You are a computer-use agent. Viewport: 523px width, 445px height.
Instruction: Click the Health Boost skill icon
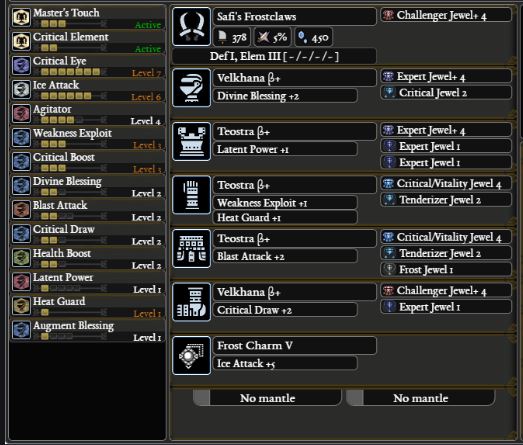21,258
